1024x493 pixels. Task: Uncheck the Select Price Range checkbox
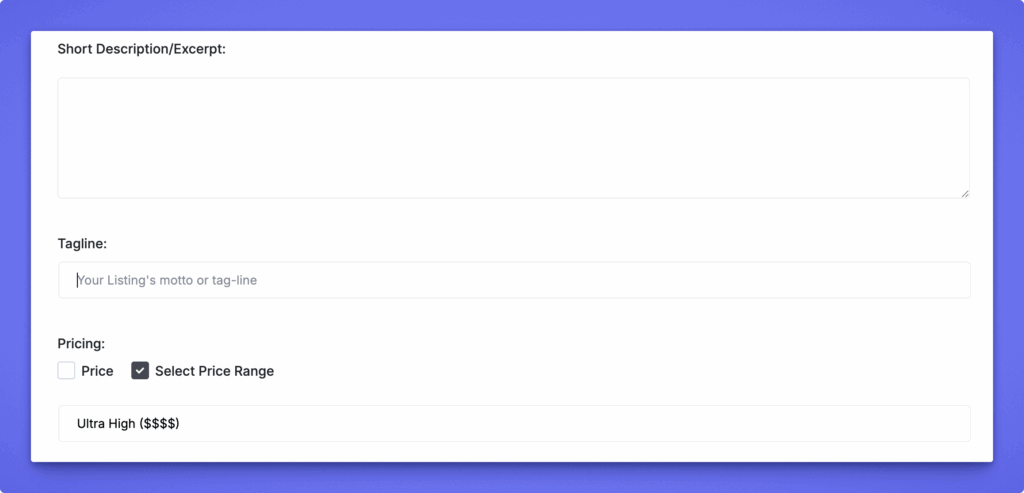point(140,371)
